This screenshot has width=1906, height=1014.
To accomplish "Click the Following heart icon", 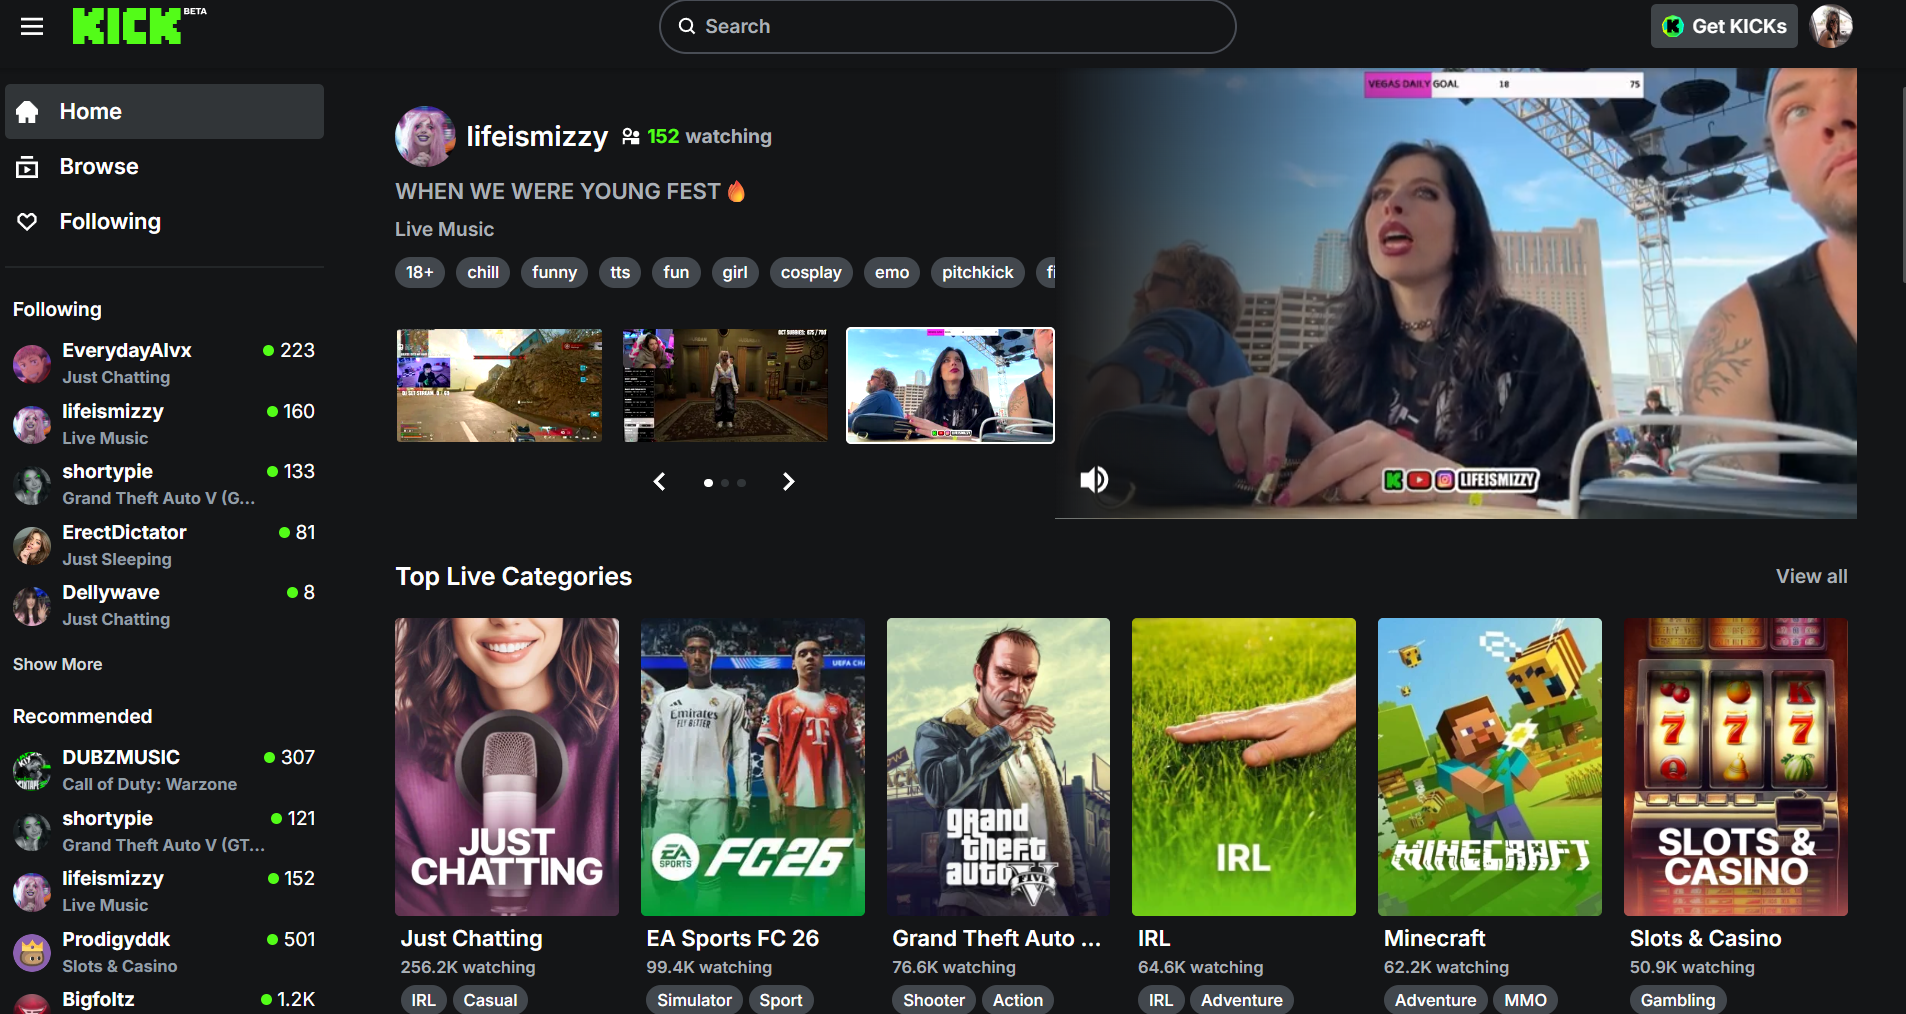I will coord(27,222).
